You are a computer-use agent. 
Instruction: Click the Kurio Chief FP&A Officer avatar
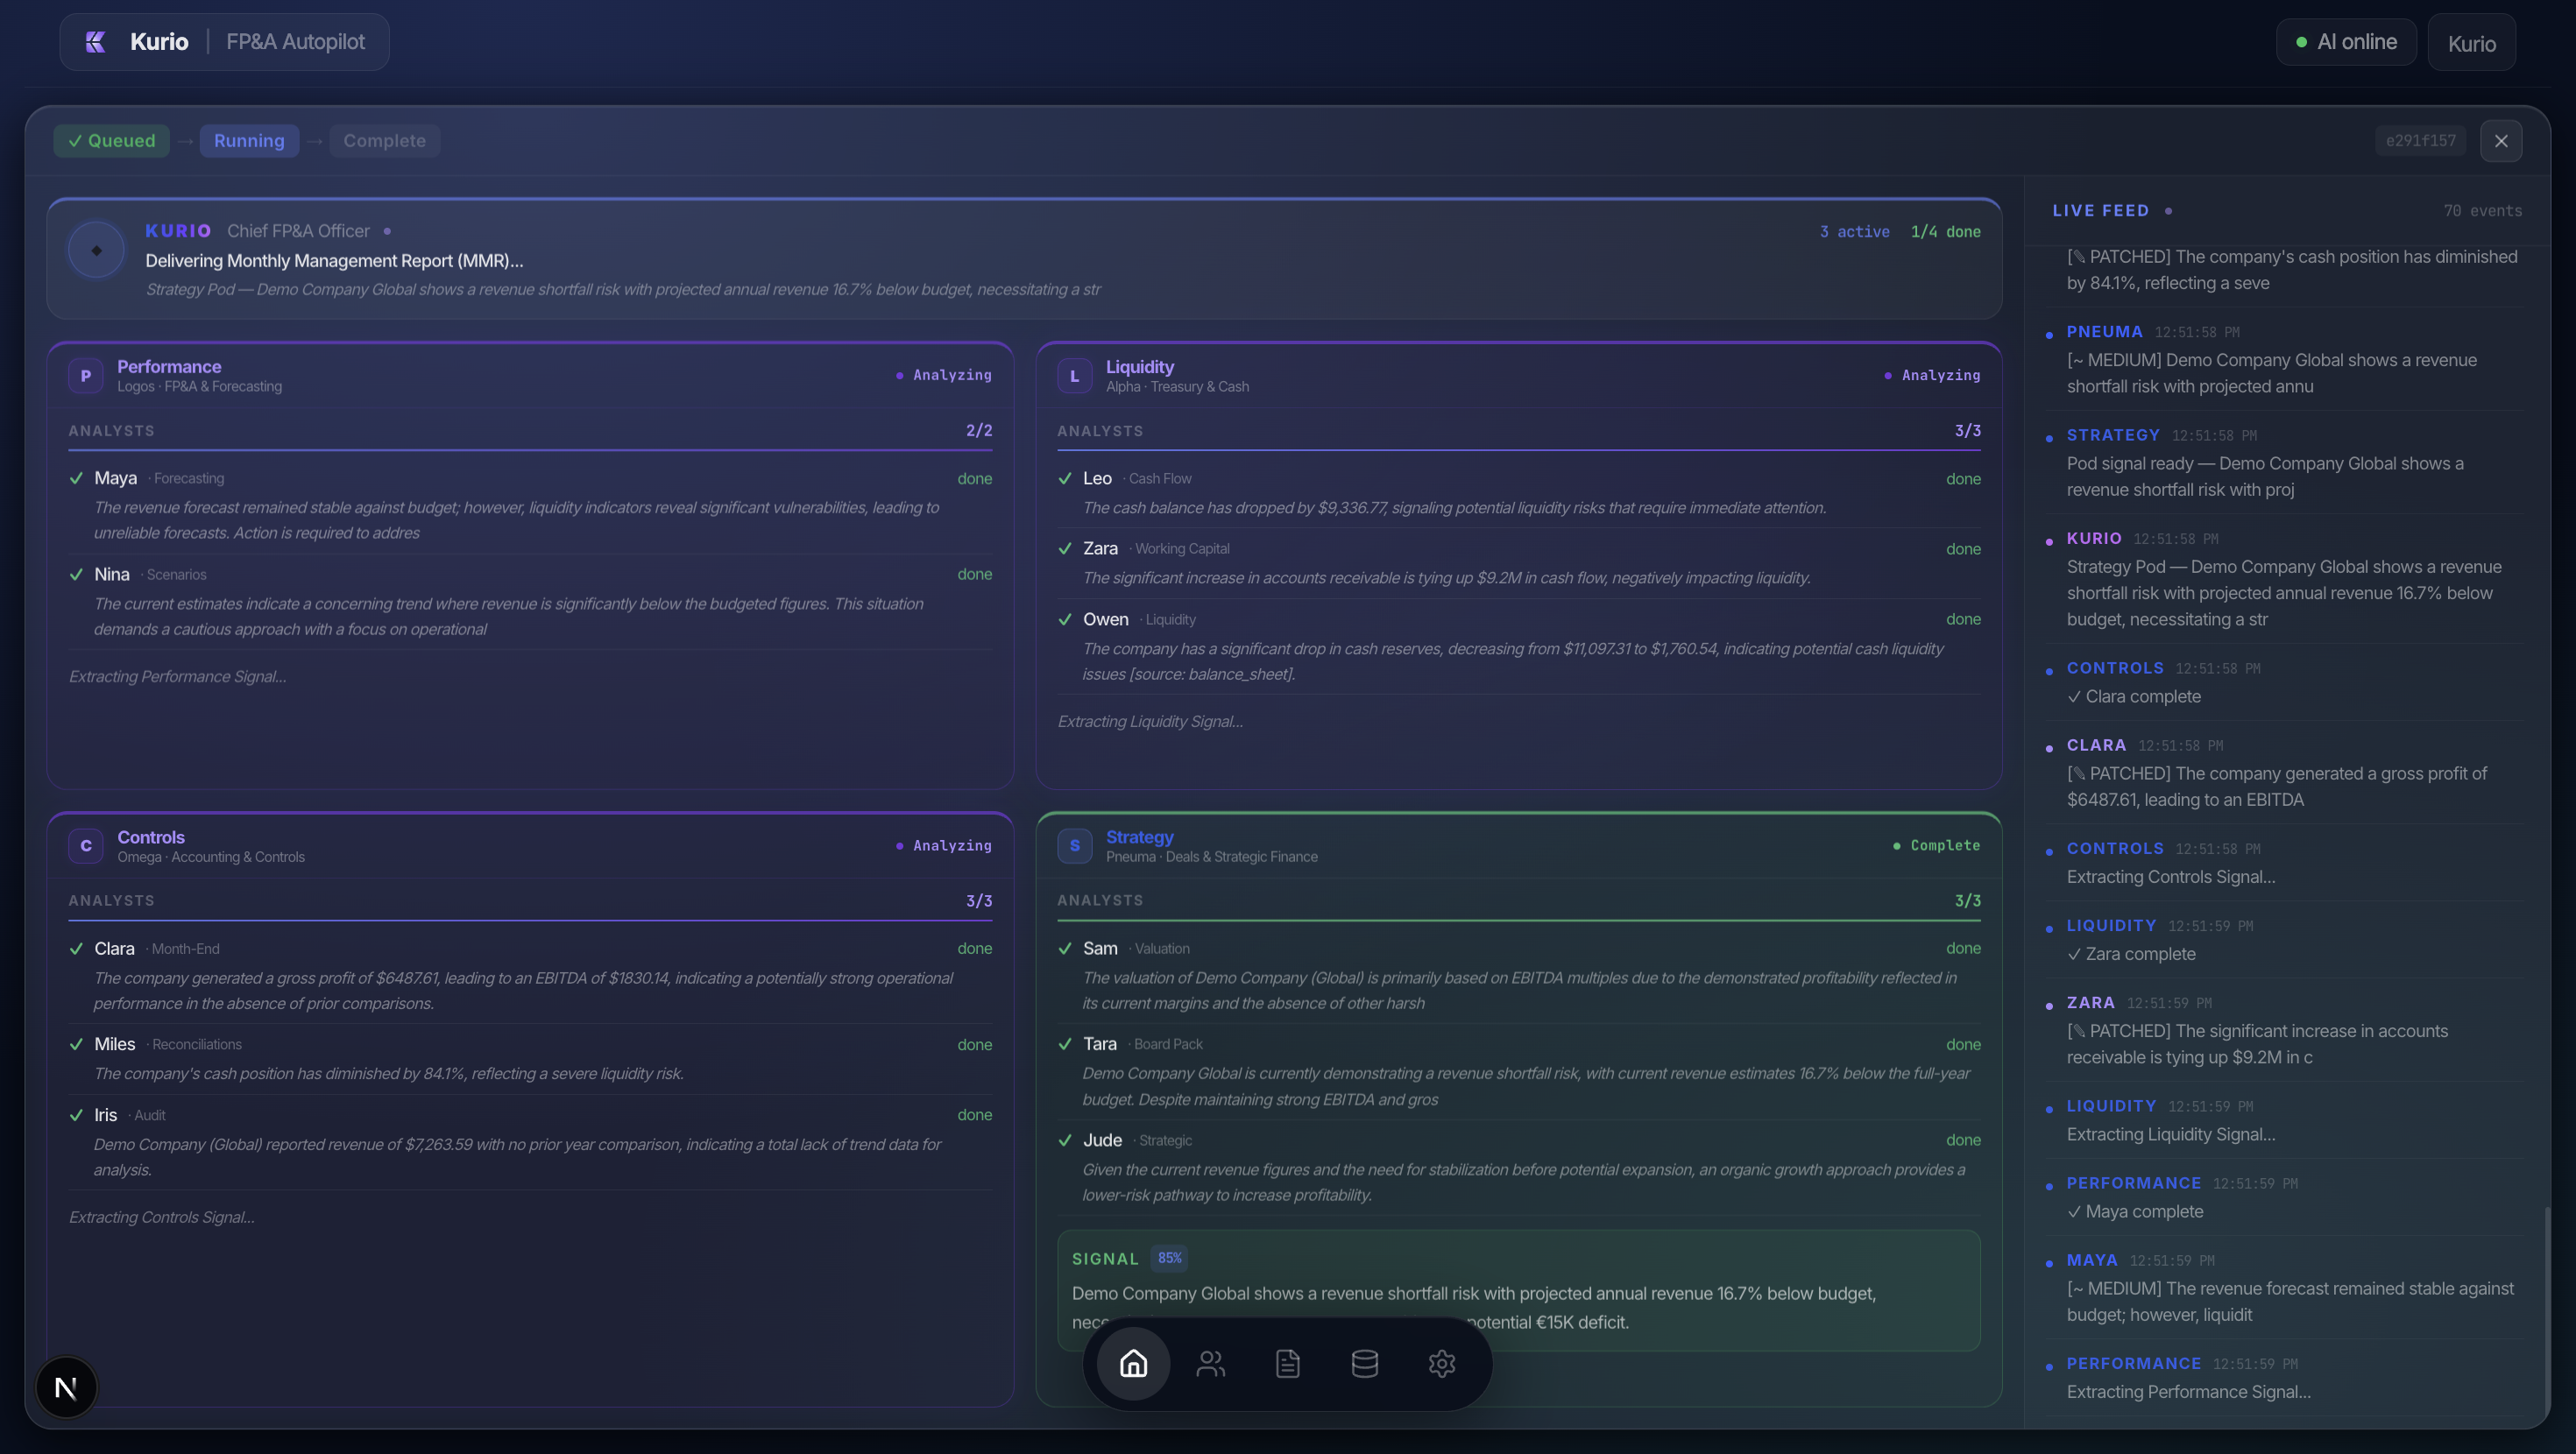pyautogui.click(x=96, y=250)
